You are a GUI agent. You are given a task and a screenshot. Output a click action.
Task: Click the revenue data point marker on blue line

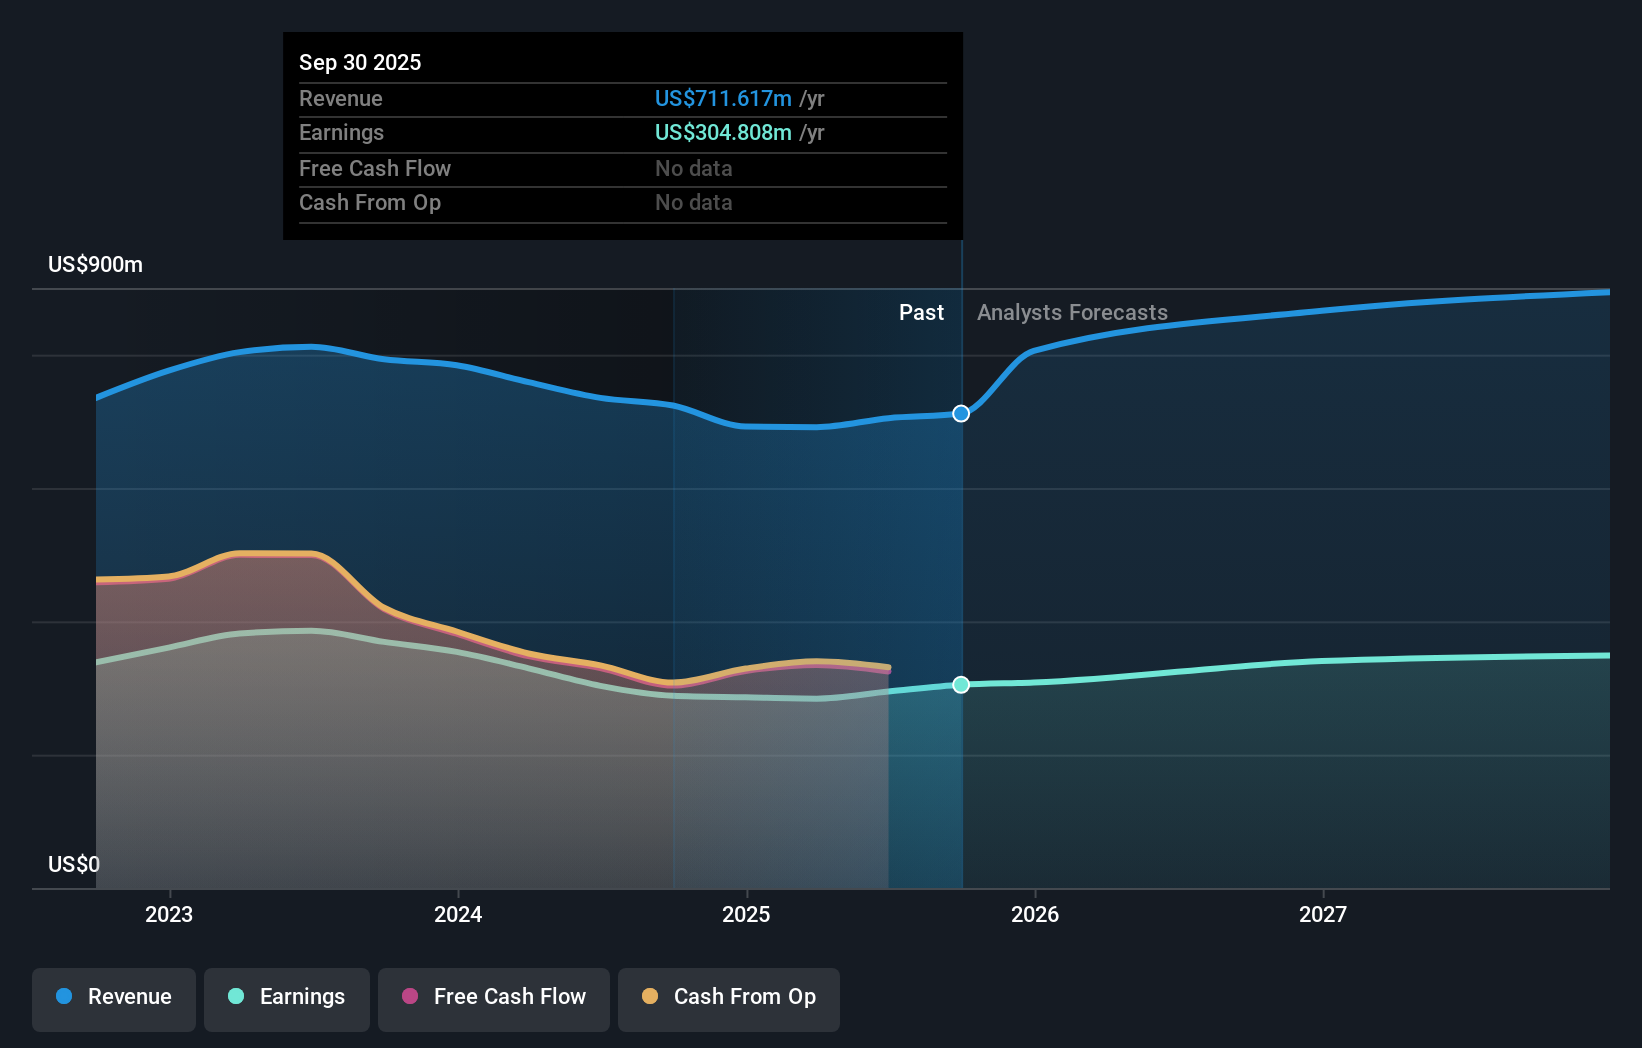coord(961,414)
